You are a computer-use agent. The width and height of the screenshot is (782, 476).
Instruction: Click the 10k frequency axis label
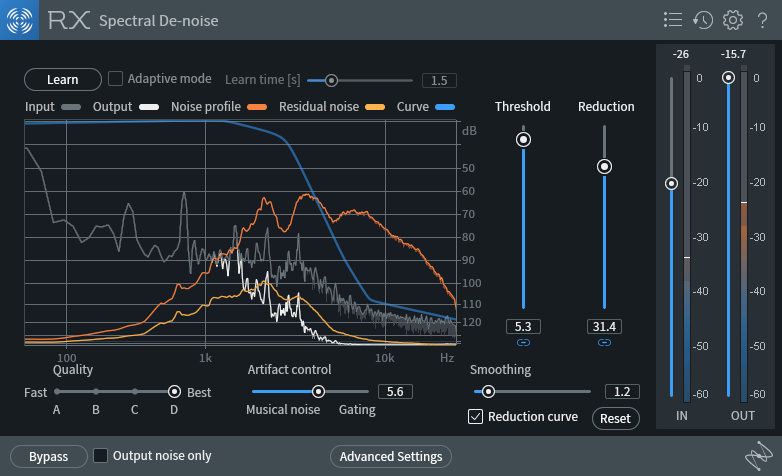click(385, 358)
